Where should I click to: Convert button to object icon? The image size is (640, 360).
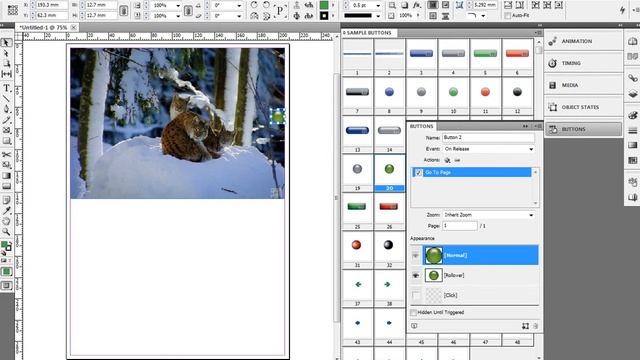pos(525,326)
